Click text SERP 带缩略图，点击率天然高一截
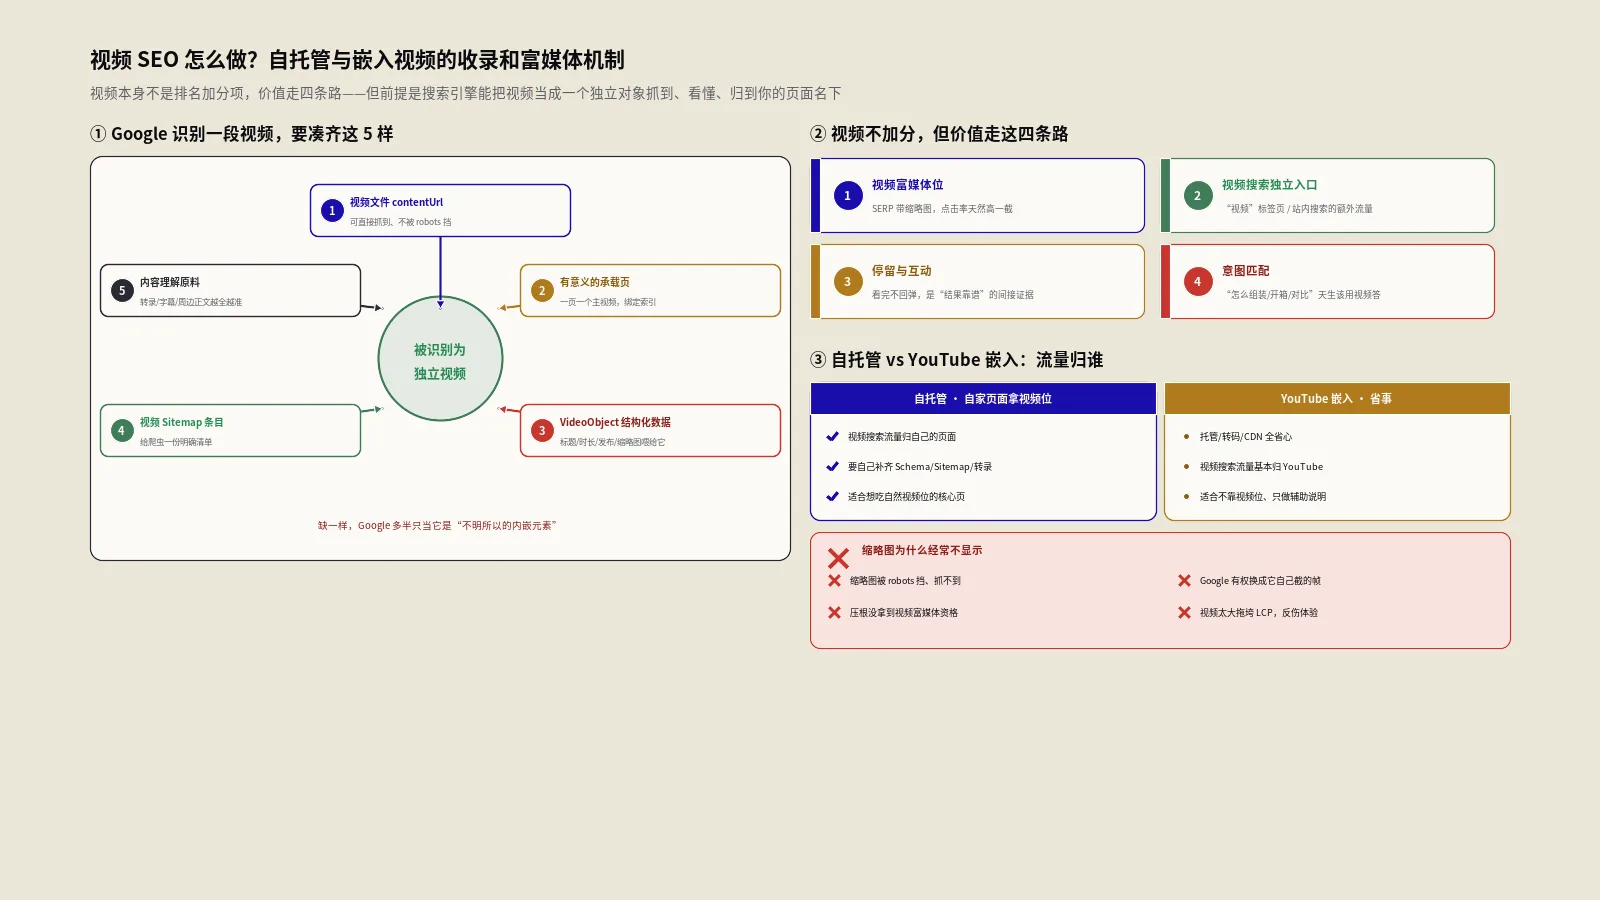 tap(942, 209)
